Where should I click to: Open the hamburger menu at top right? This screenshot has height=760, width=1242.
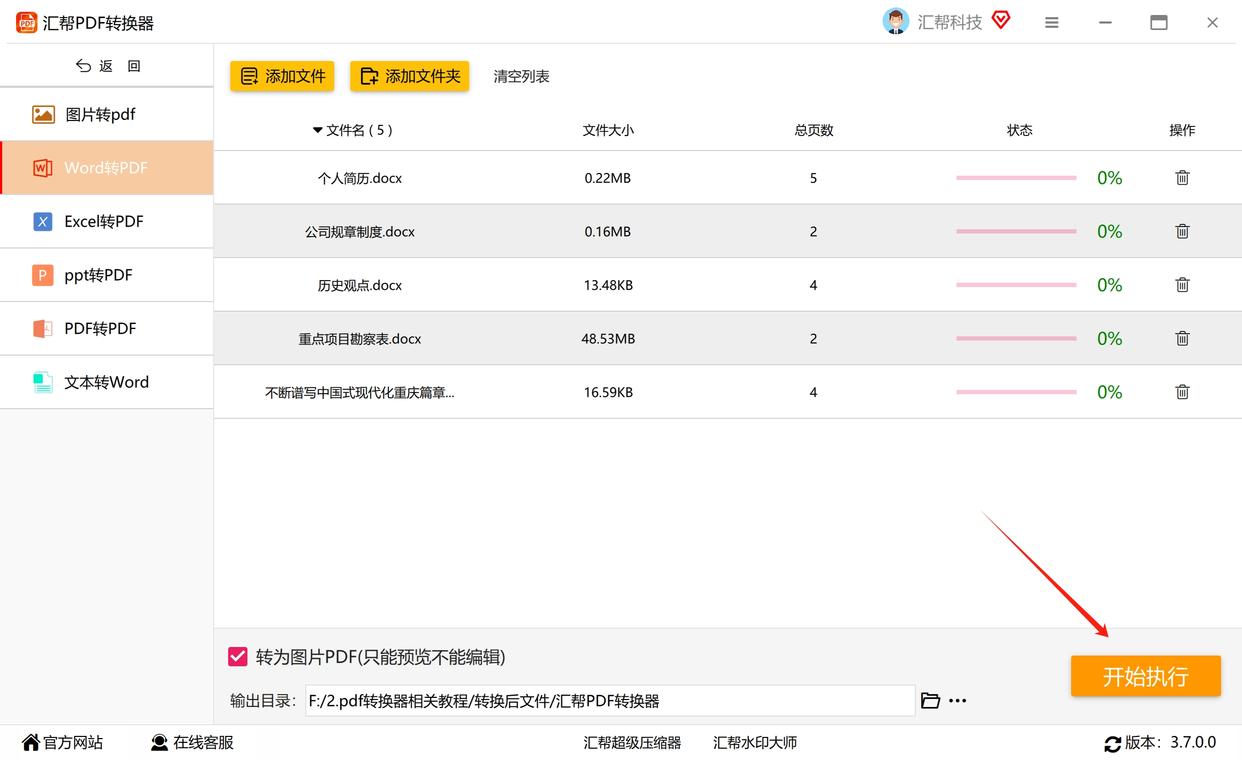tap(1051, 21)
